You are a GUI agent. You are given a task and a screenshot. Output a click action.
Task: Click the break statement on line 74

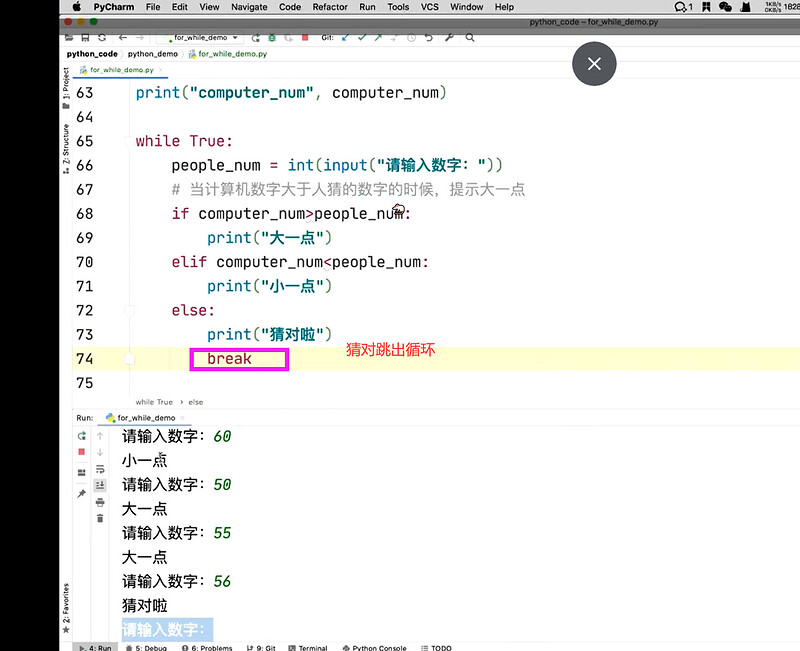coord(229,359)
